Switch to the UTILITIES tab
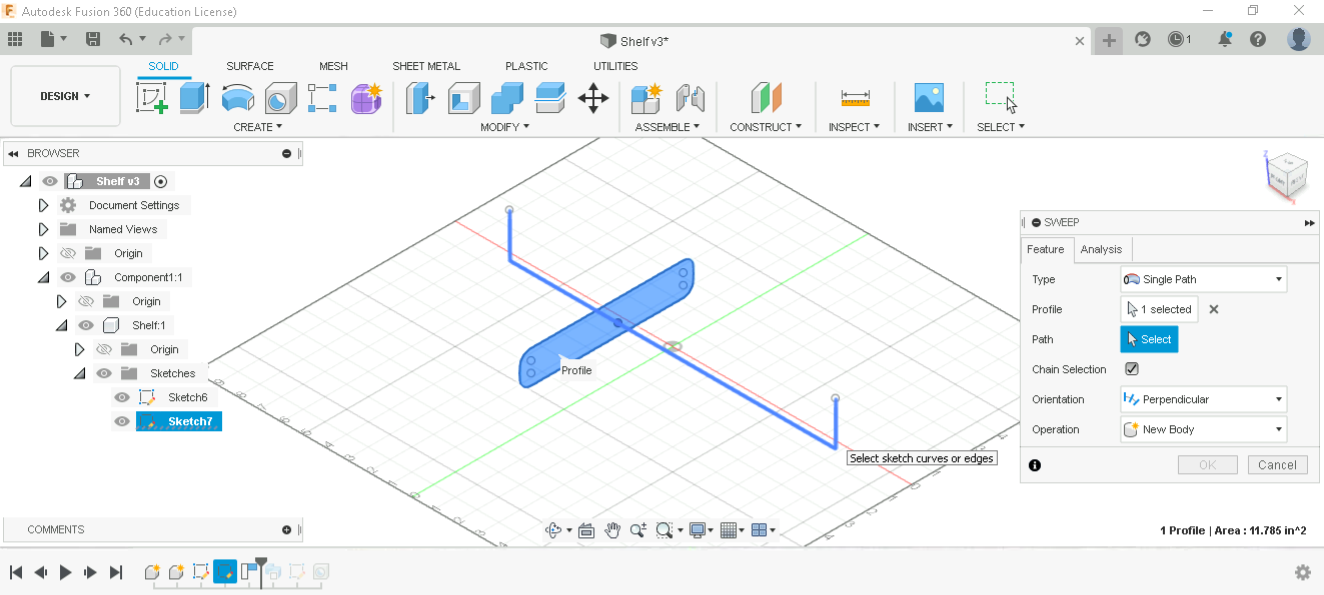Viewport: 1324px width, 595px height. point(615,66)
